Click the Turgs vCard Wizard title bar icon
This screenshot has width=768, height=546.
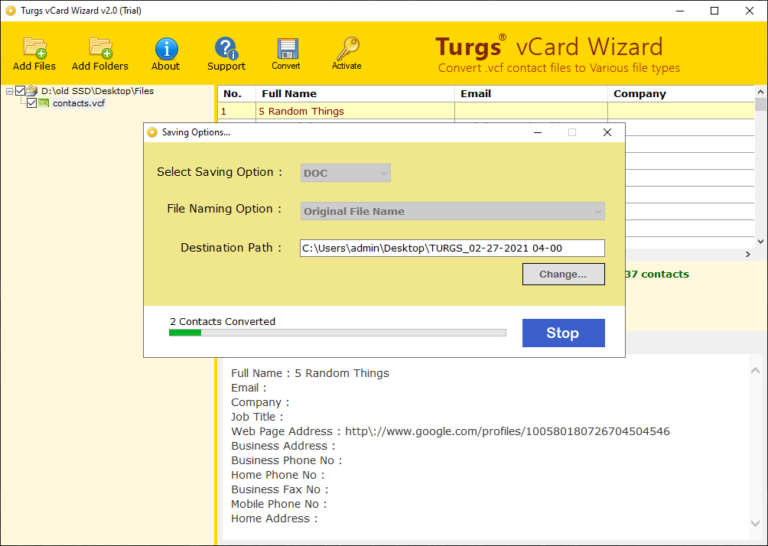click(x=11, y=11)
